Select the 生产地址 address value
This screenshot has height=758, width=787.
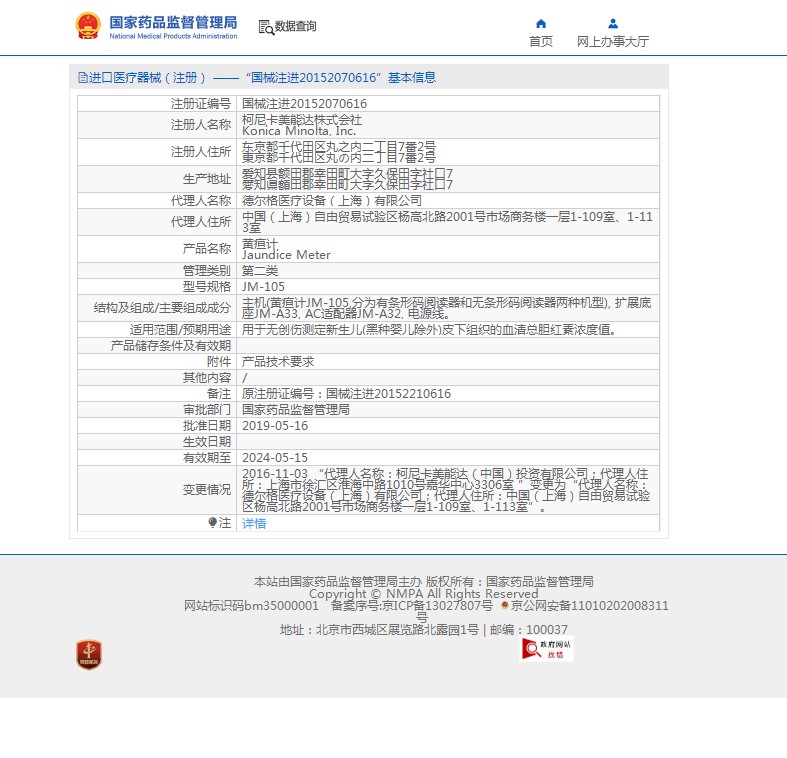tap(347, 179)
